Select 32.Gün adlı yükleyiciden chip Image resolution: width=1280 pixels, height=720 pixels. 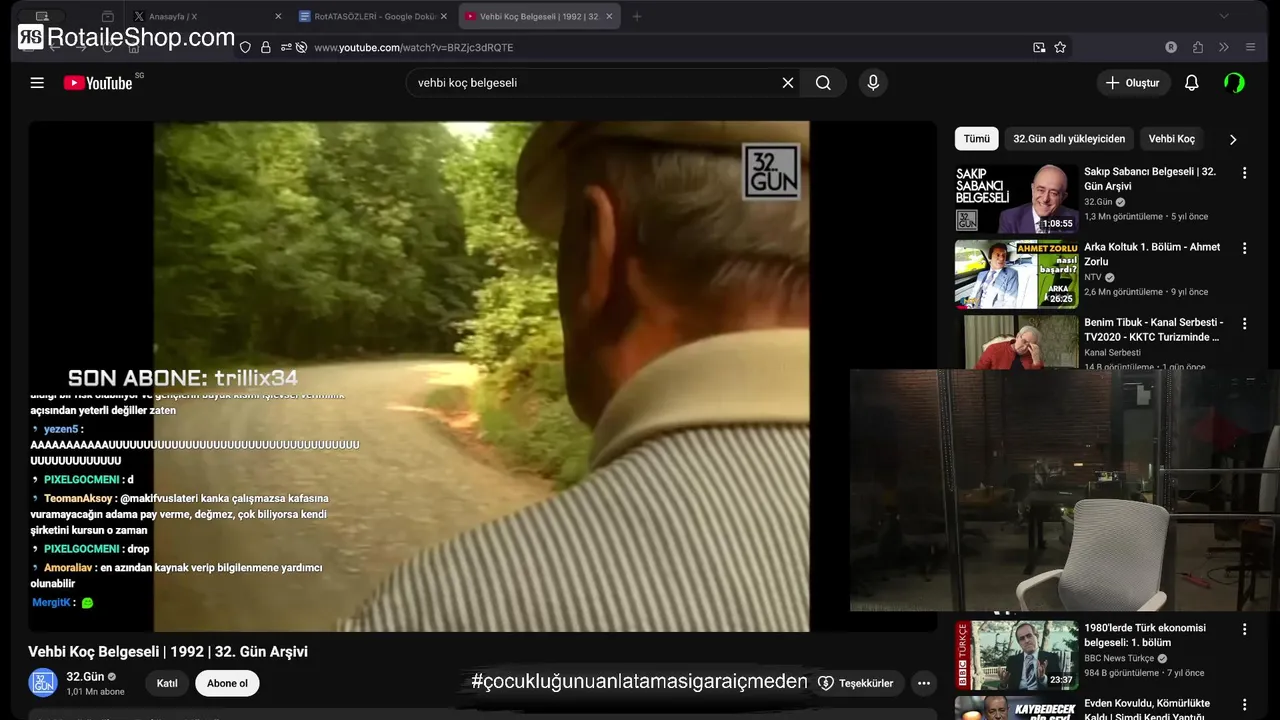[x=1069, y=139]
